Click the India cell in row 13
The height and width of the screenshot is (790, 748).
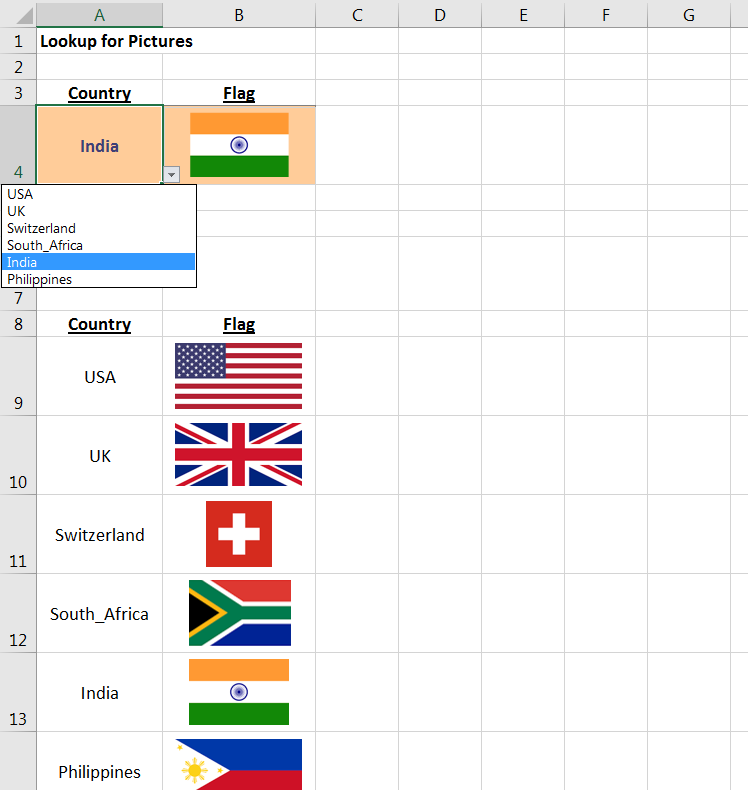tap(99, 693)
